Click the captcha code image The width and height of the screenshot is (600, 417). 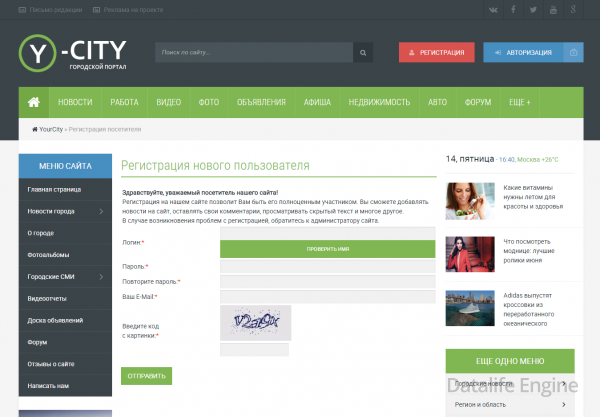tap(256, 323)
